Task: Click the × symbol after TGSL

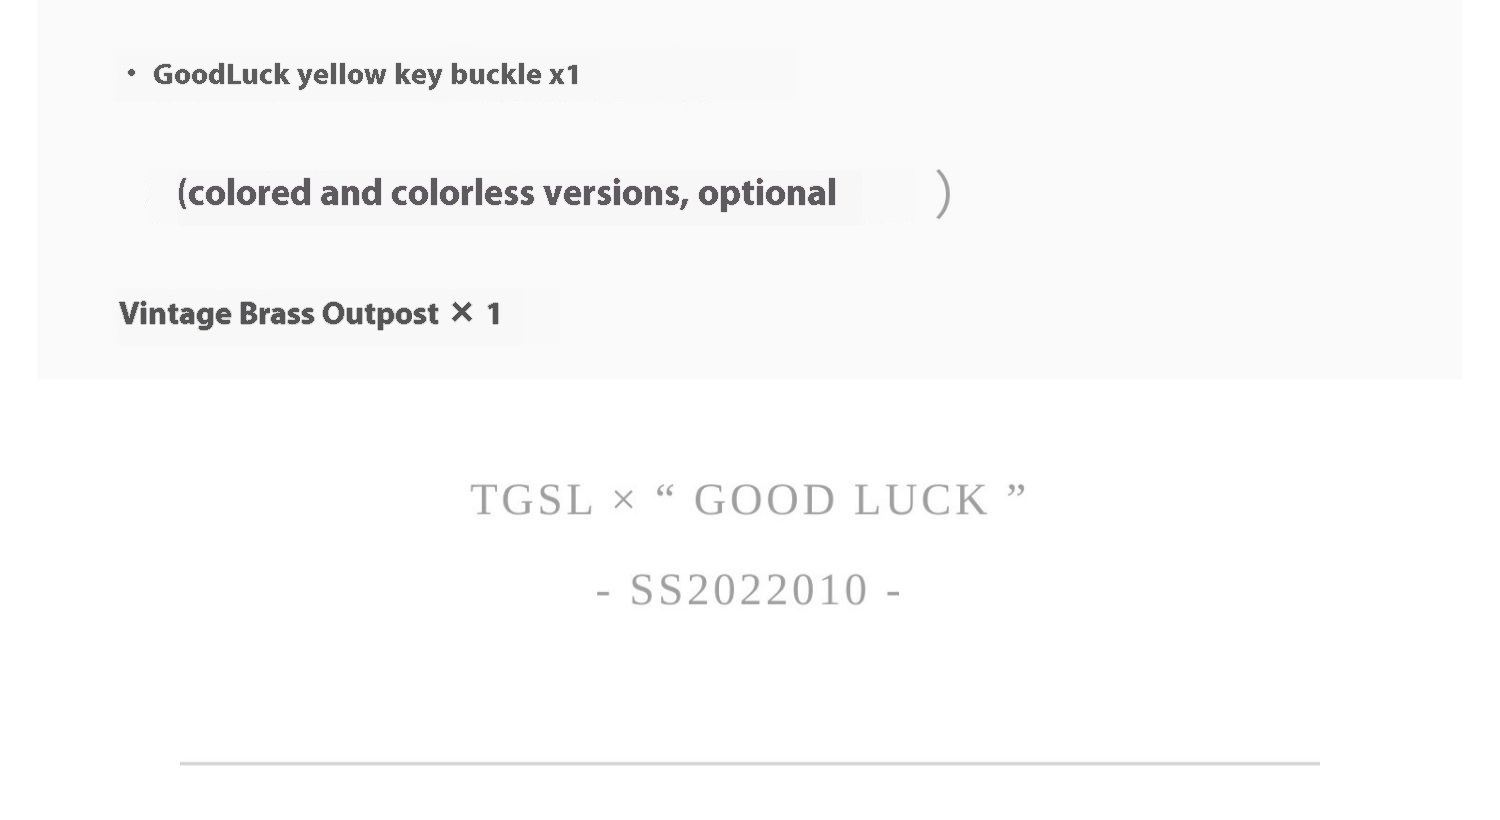Action: click(623, 500)
